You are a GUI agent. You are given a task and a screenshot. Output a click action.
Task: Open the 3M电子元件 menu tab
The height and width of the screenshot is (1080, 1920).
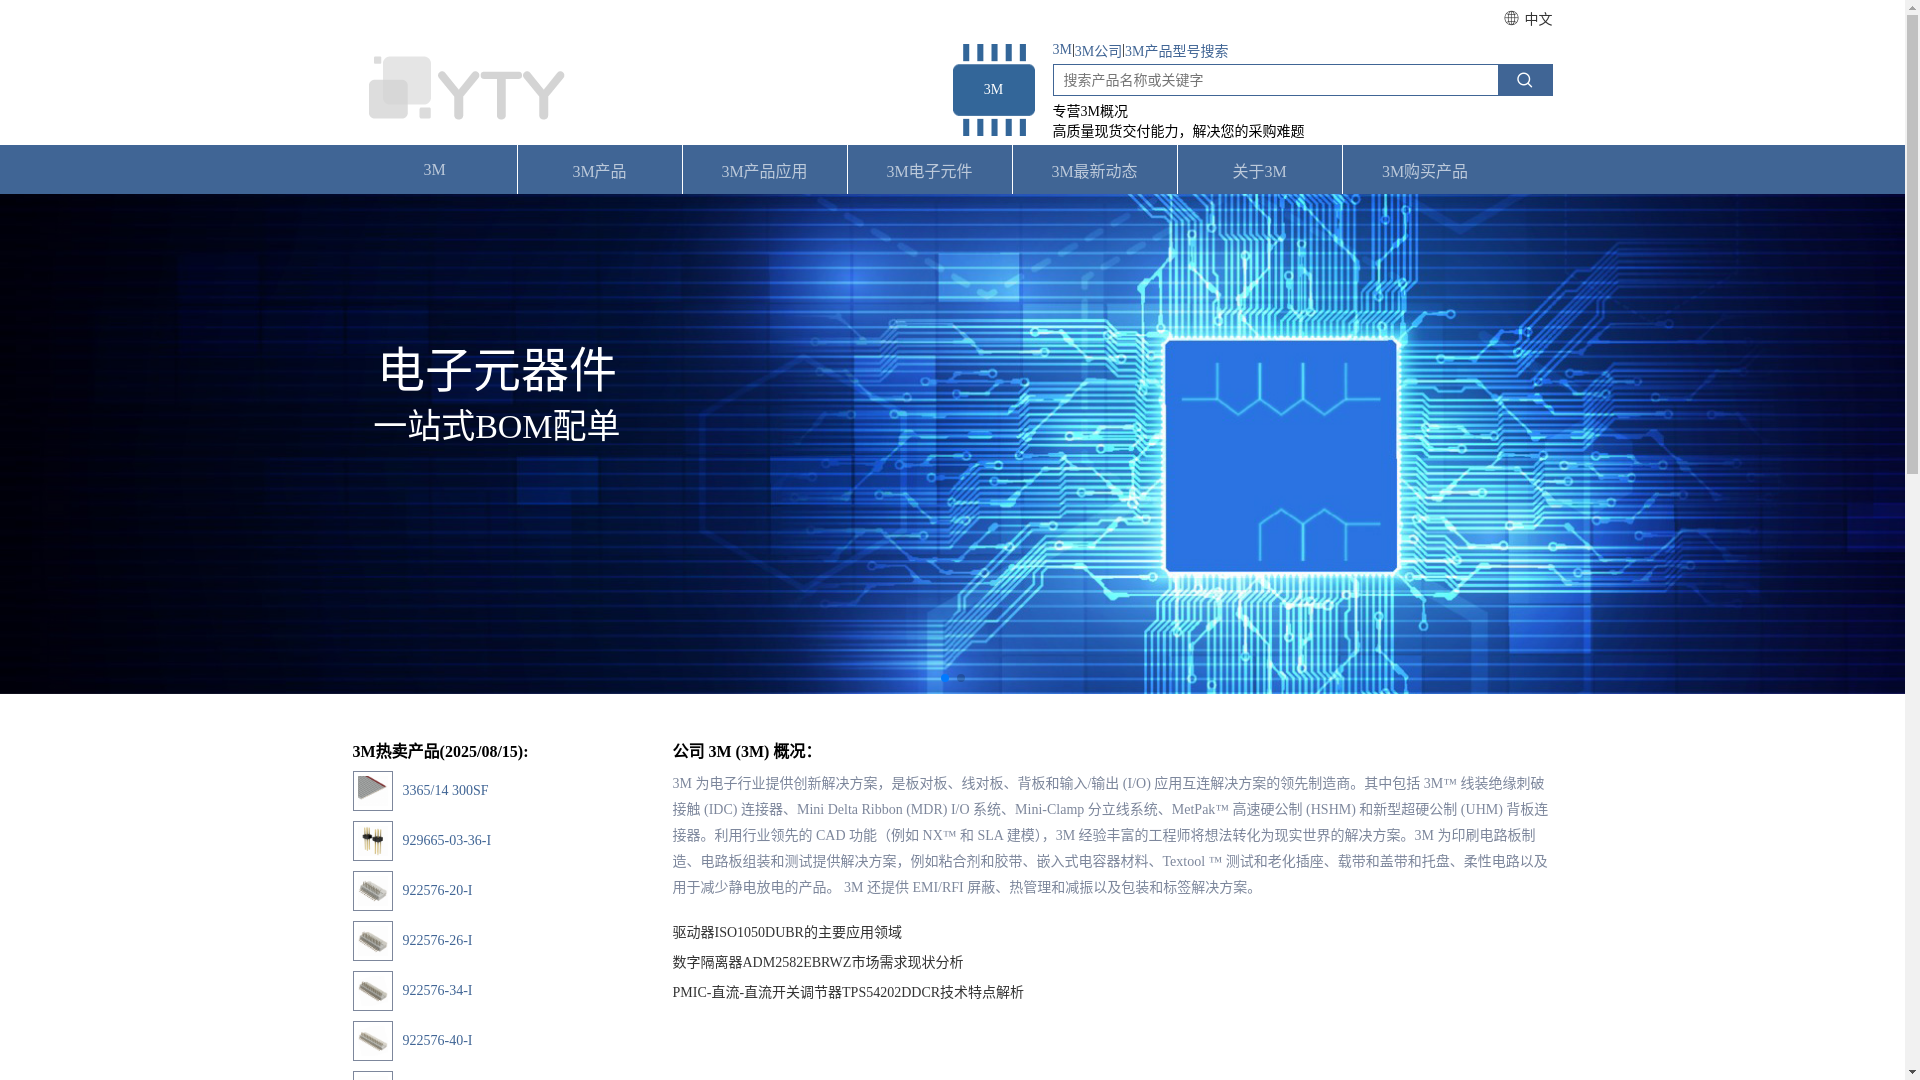[929, 170]
